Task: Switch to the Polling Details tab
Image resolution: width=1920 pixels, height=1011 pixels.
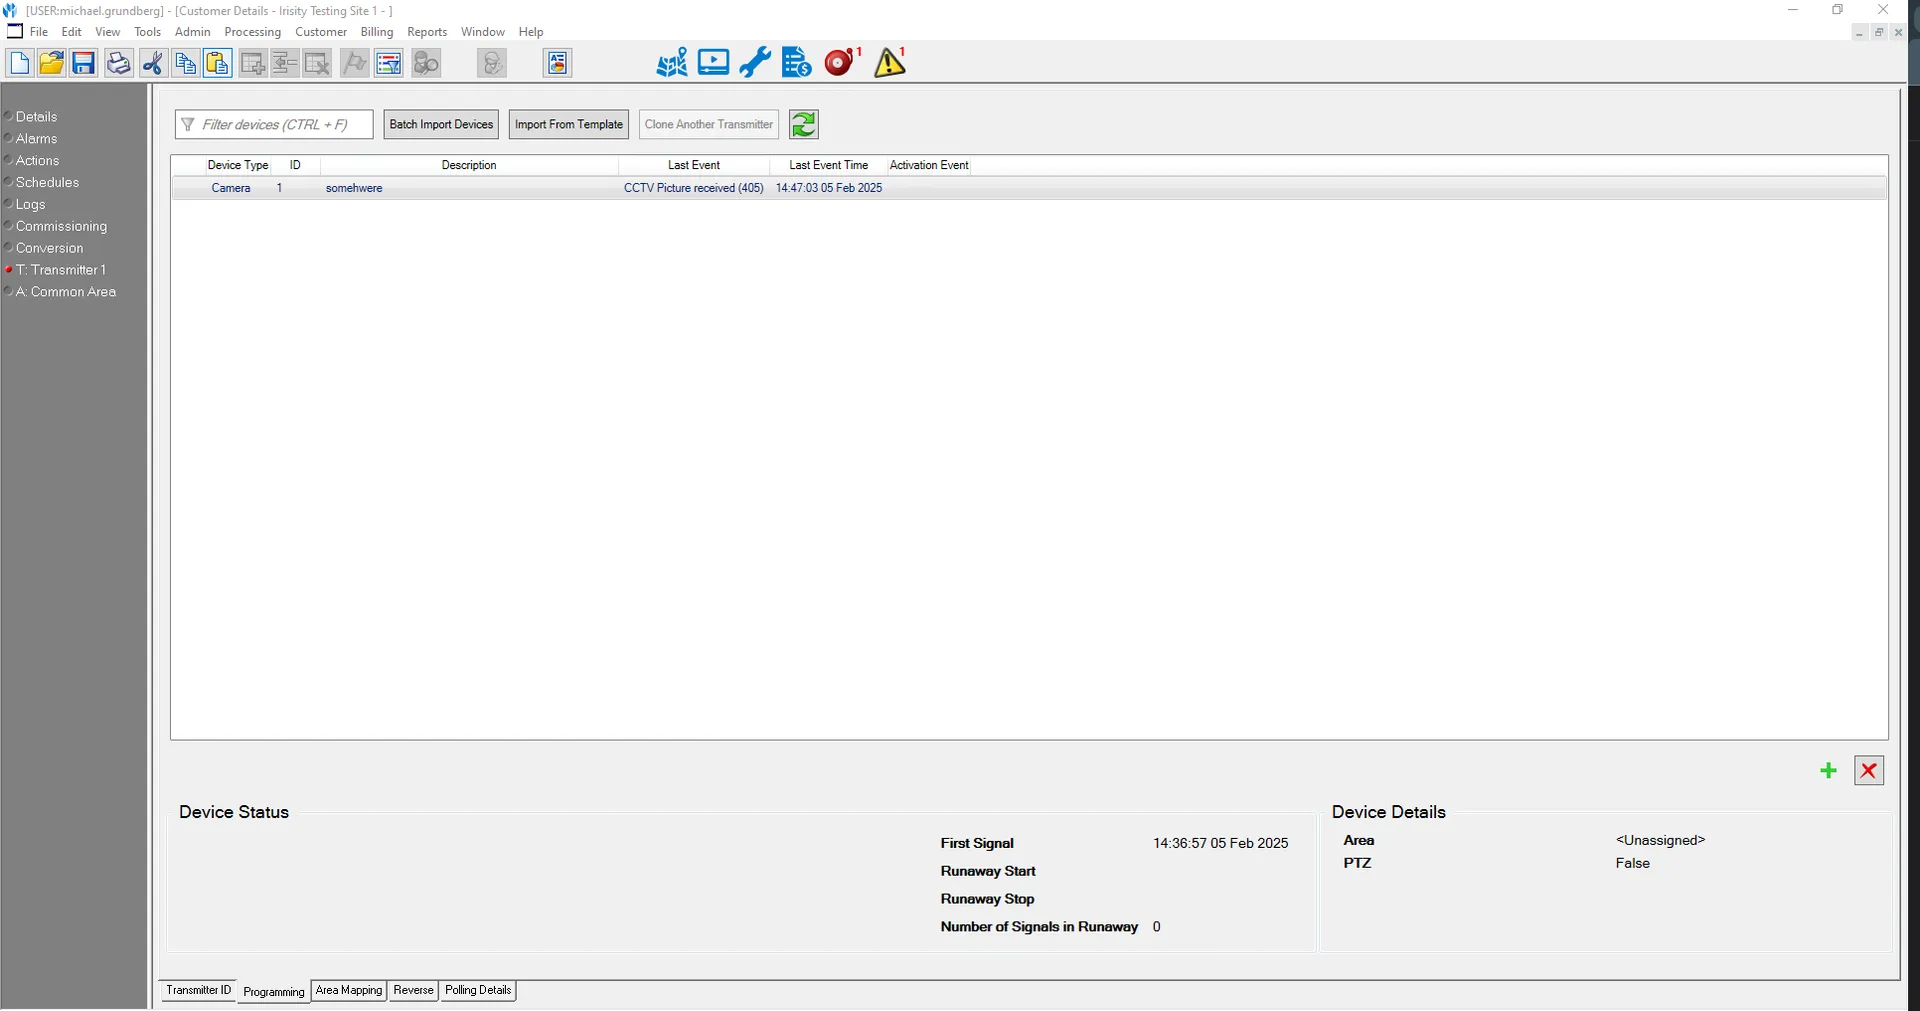Action: tap(478, 991)
